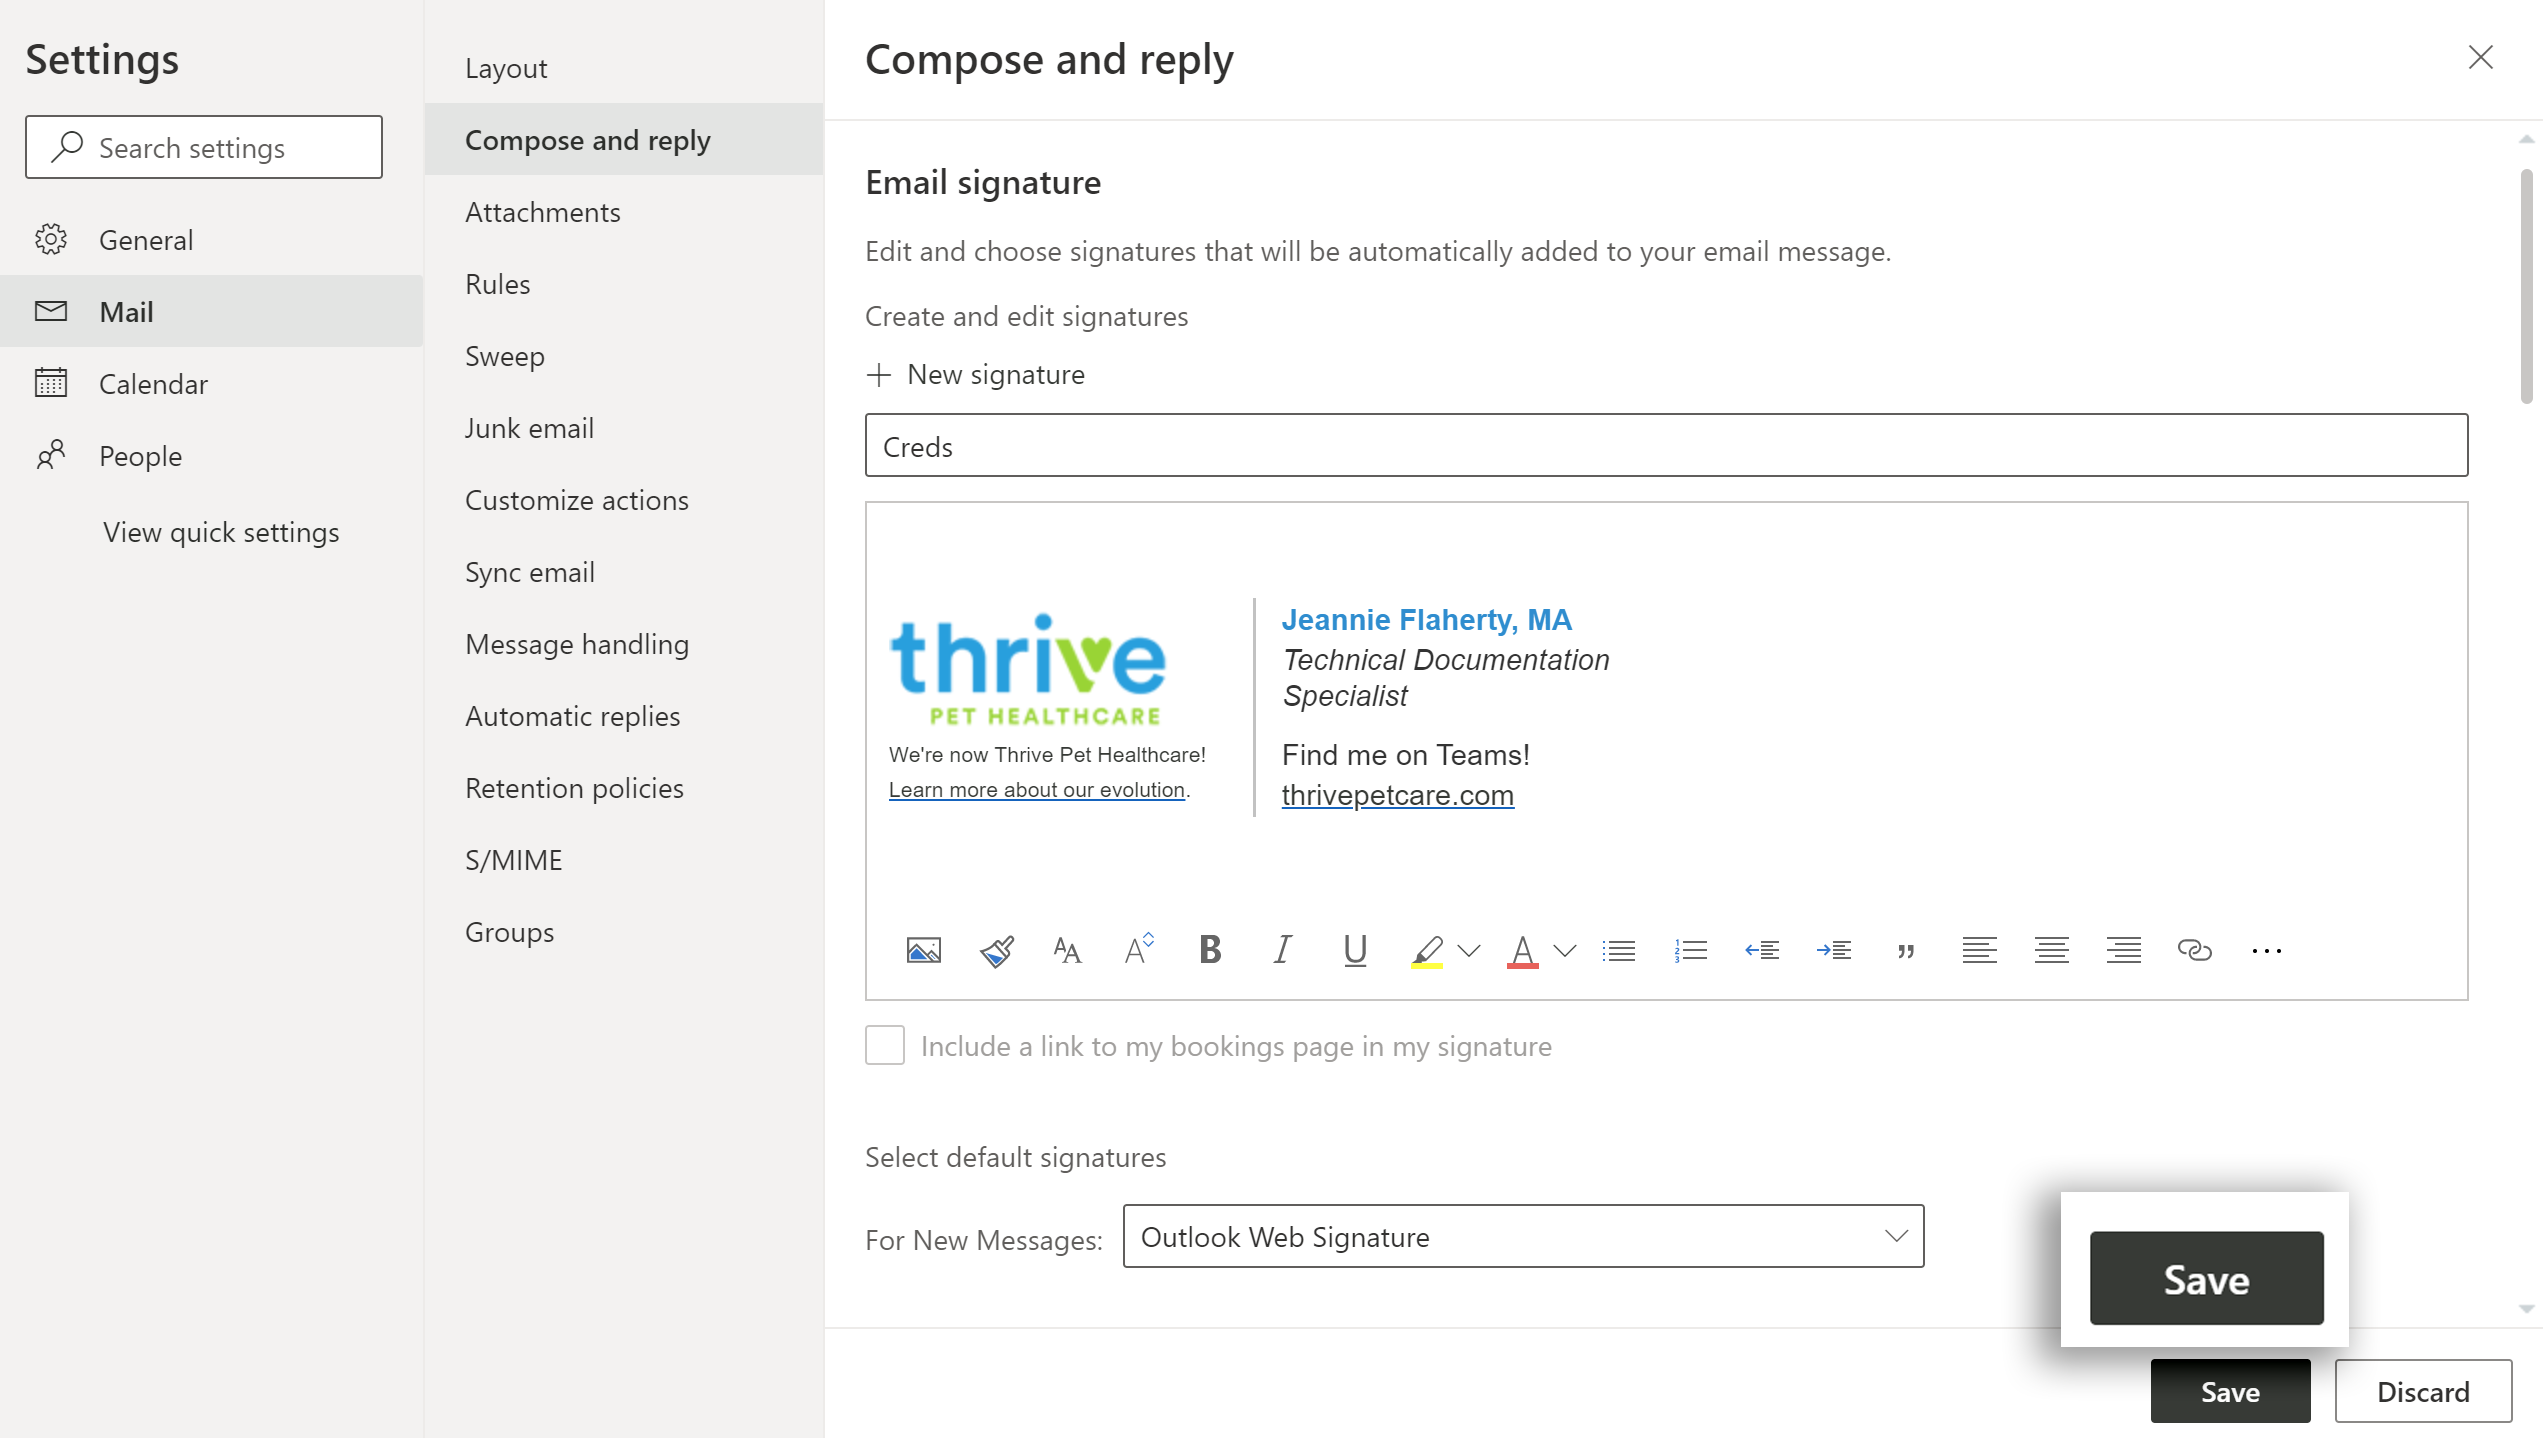Expand font color options arrow
Image resolution: width=2543 pixels, height=1438 pixels.
pos(1565,950)
